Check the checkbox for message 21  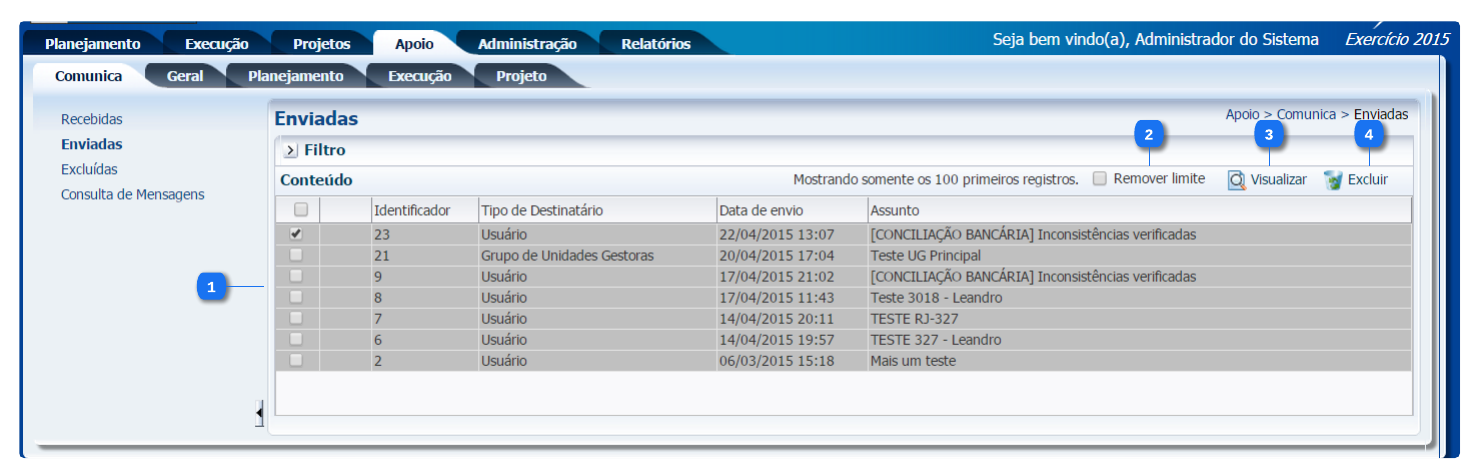pyautogui.click(x=296, y=255)
